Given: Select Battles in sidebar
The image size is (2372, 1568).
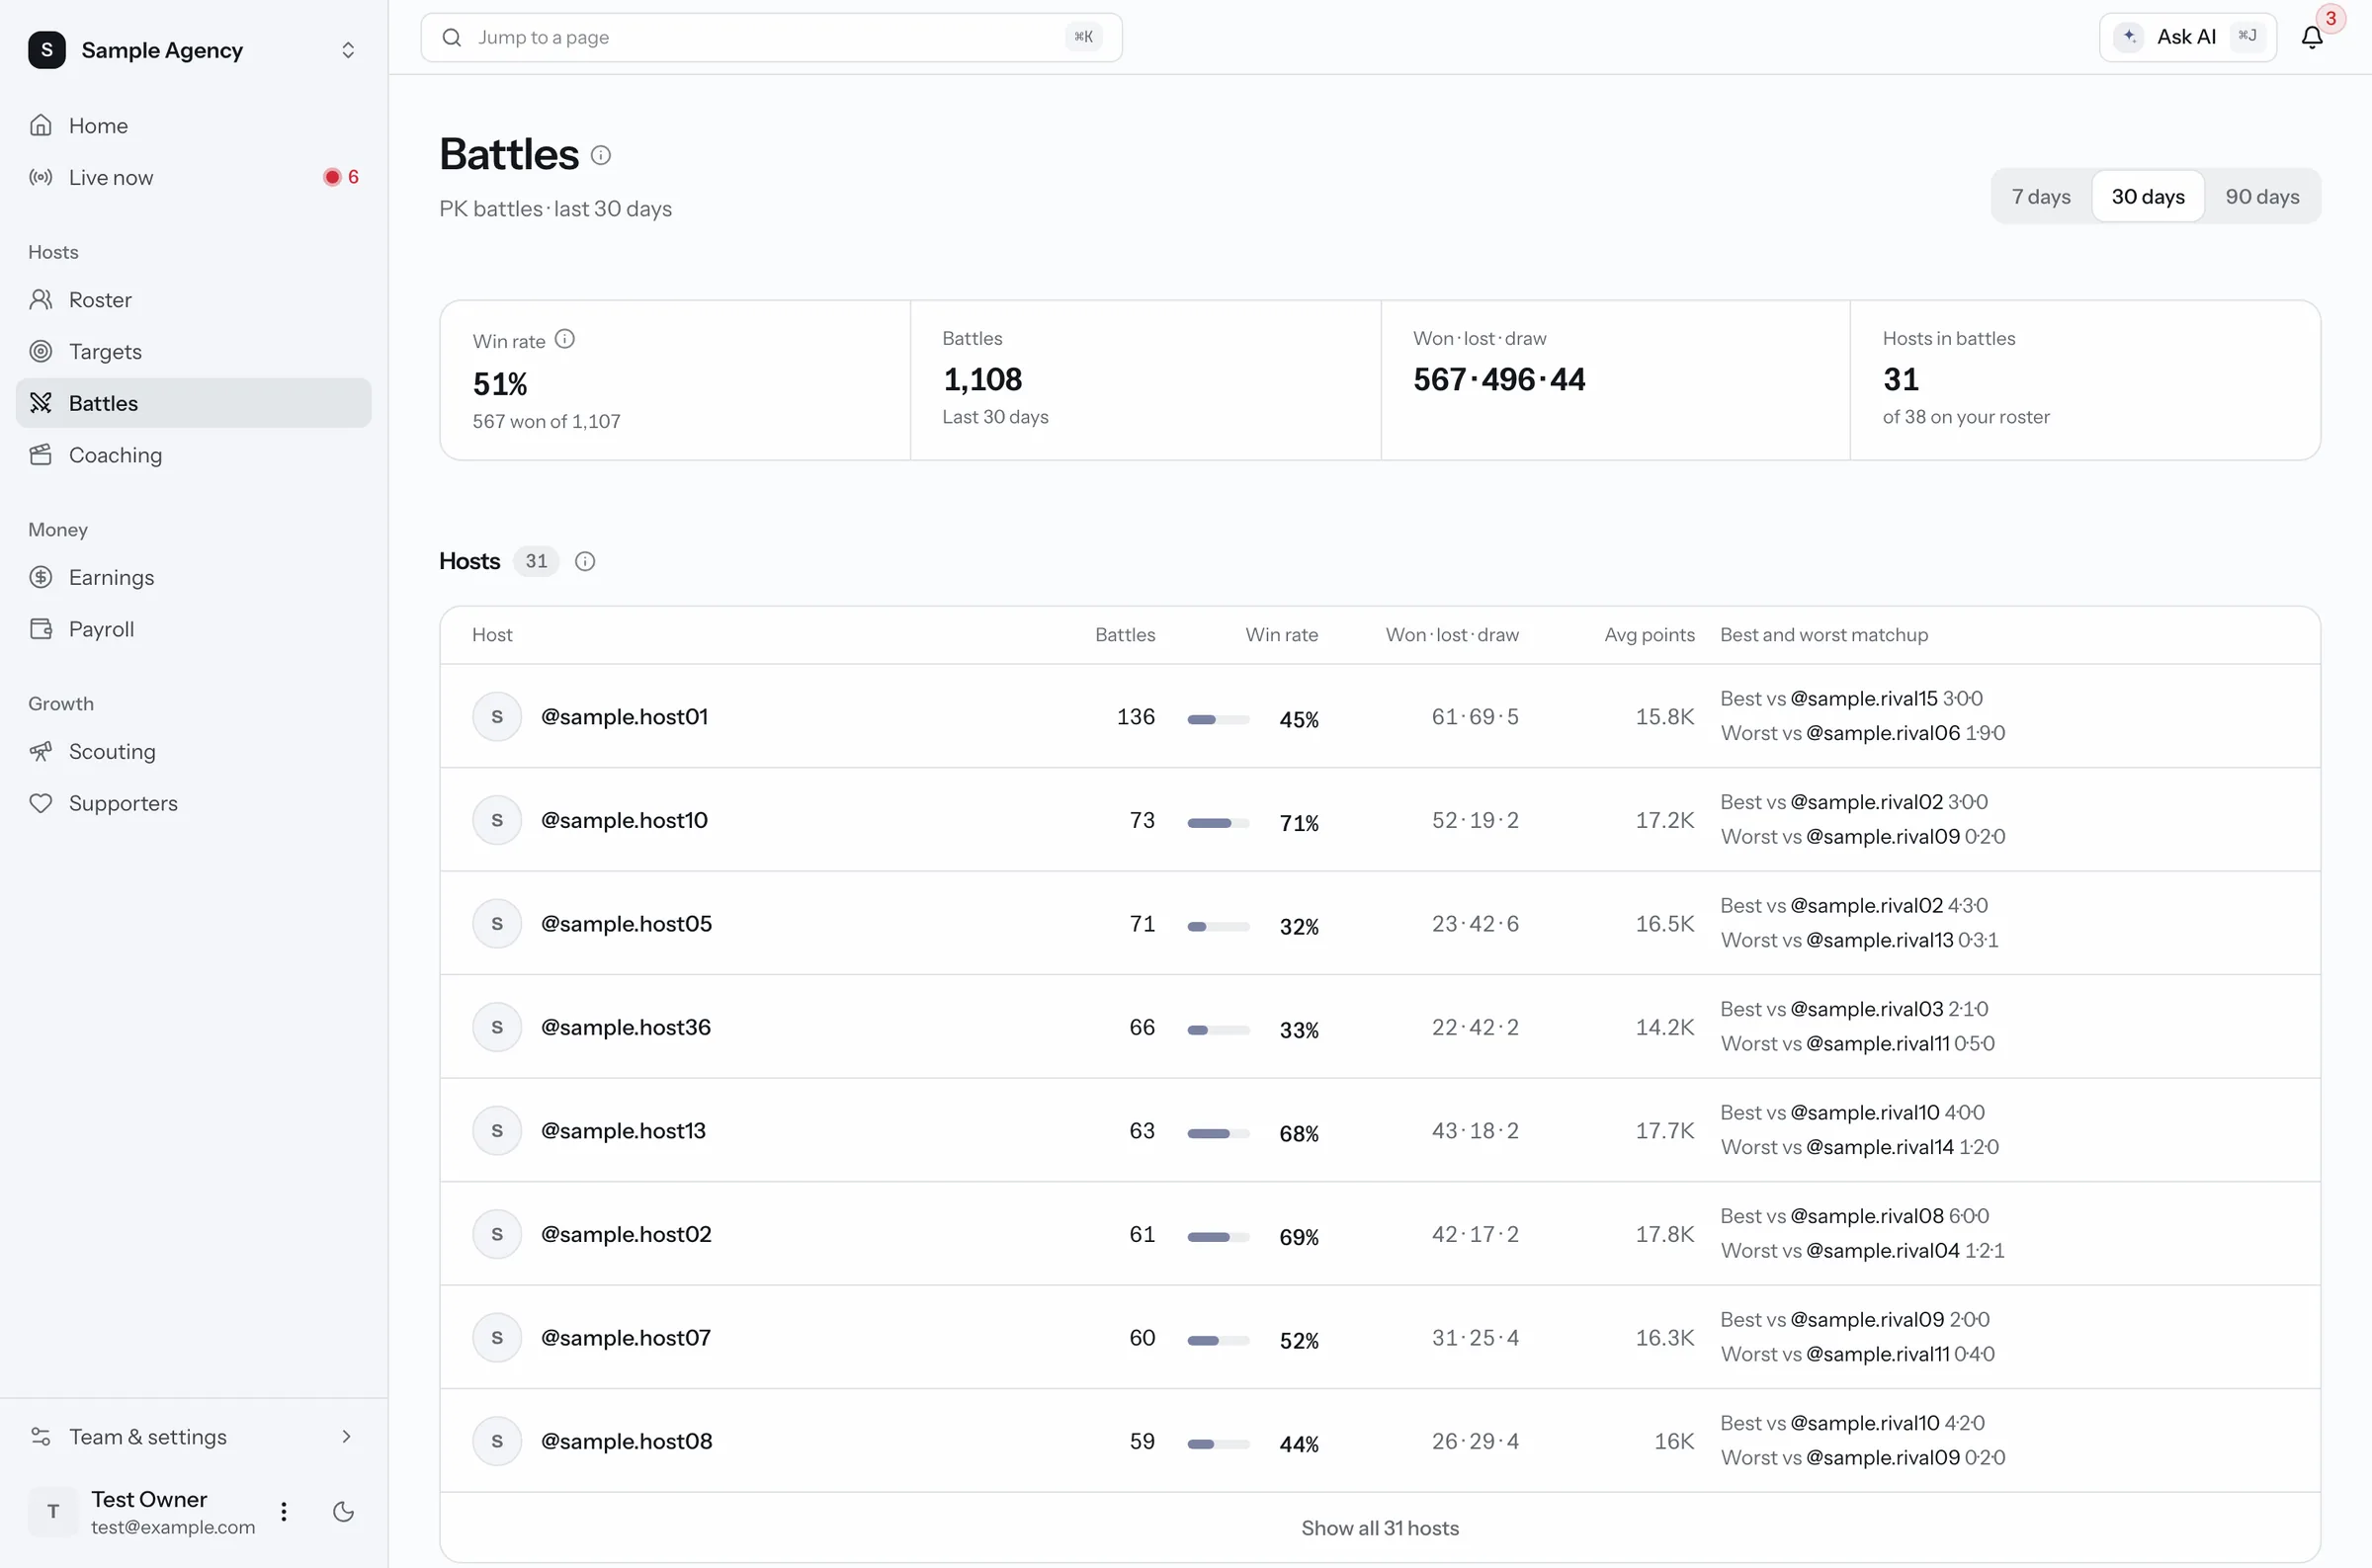Looking at the screenshot, I should 194,403.
